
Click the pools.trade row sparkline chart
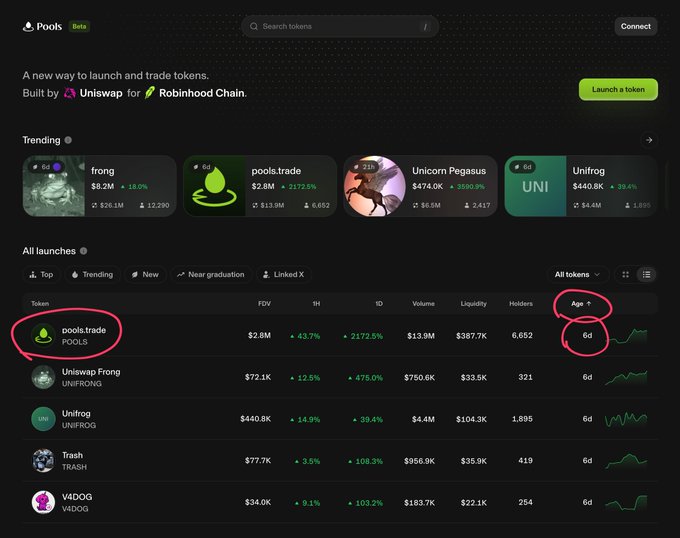(626, 336)
